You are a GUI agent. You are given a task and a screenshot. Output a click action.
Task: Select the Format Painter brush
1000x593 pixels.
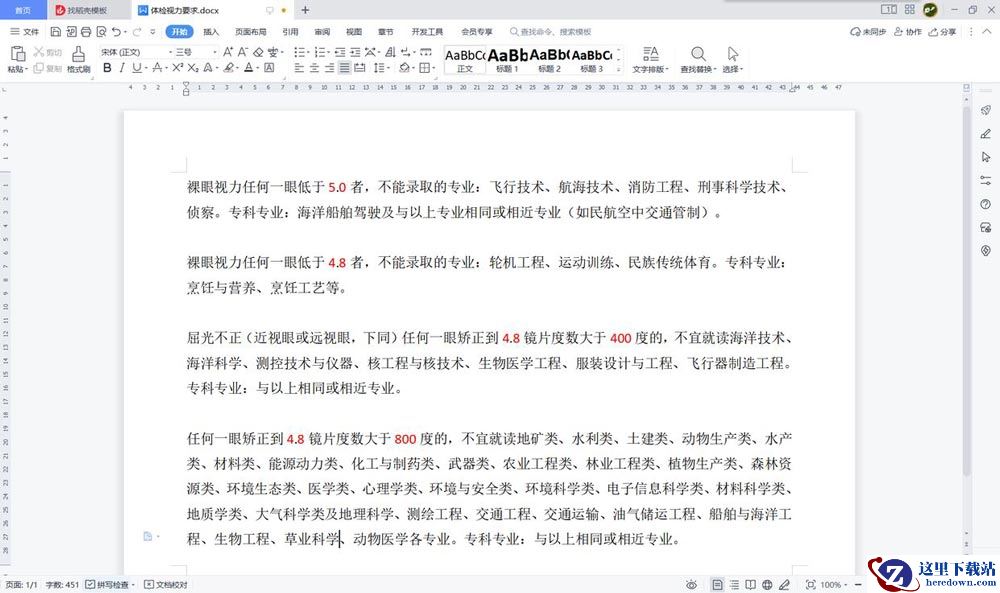click(x=78, y=54)
